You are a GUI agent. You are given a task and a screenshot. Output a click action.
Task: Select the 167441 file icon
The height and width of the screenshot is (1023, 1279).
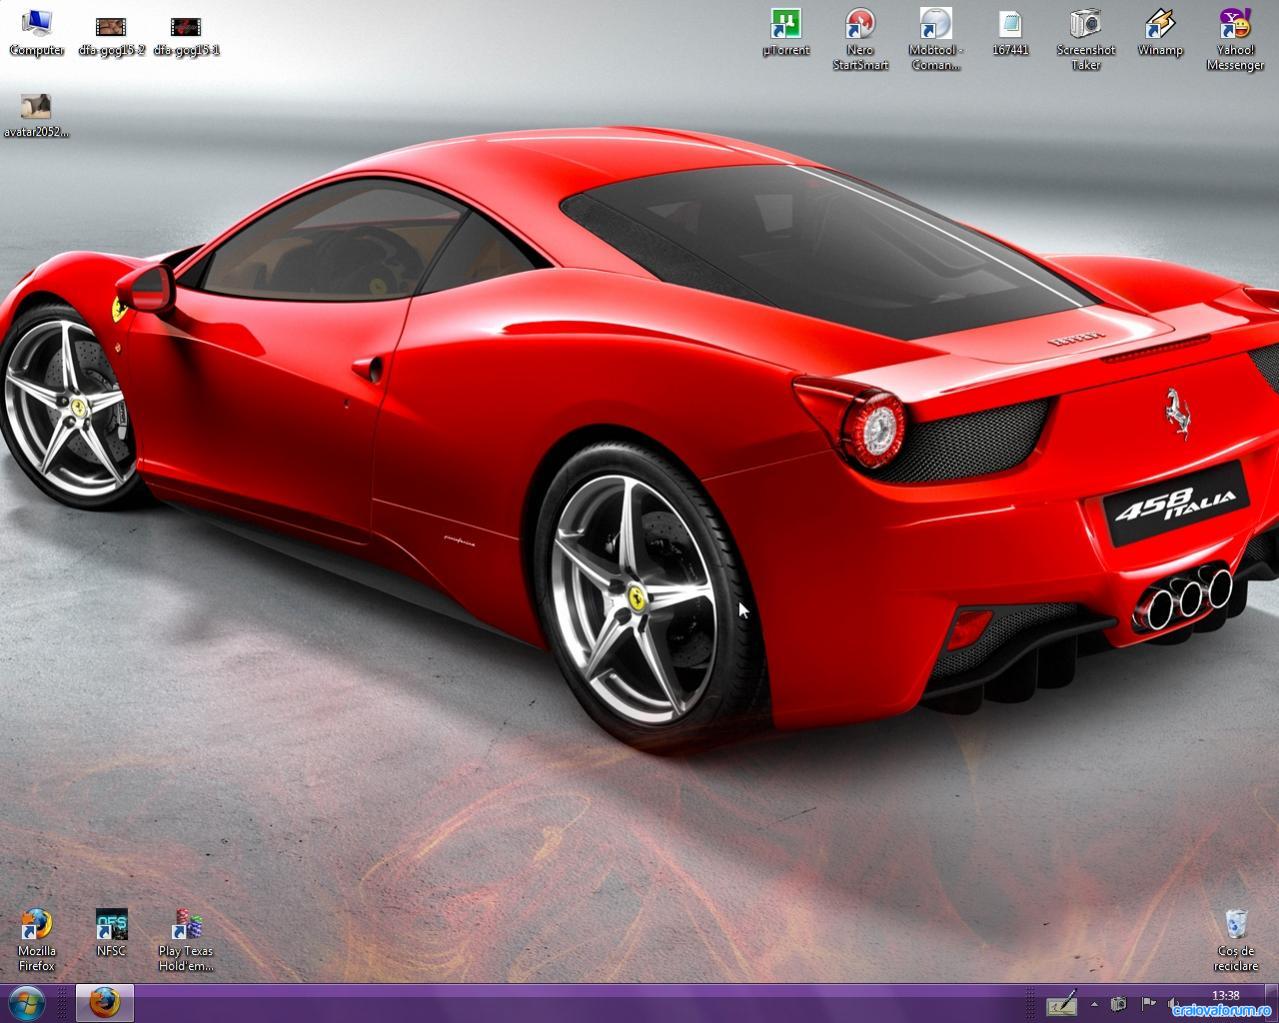click(1010, 32)
